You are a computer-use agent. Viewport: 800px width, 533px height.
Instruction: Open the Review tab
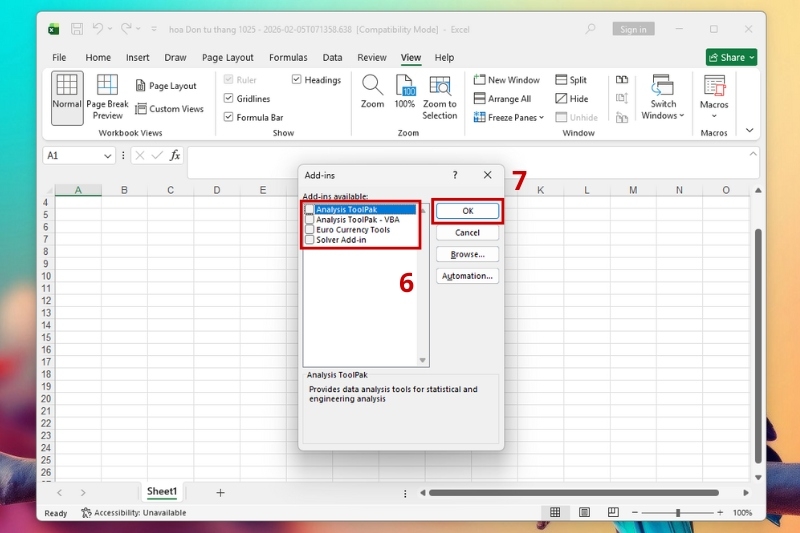point(372,58)
